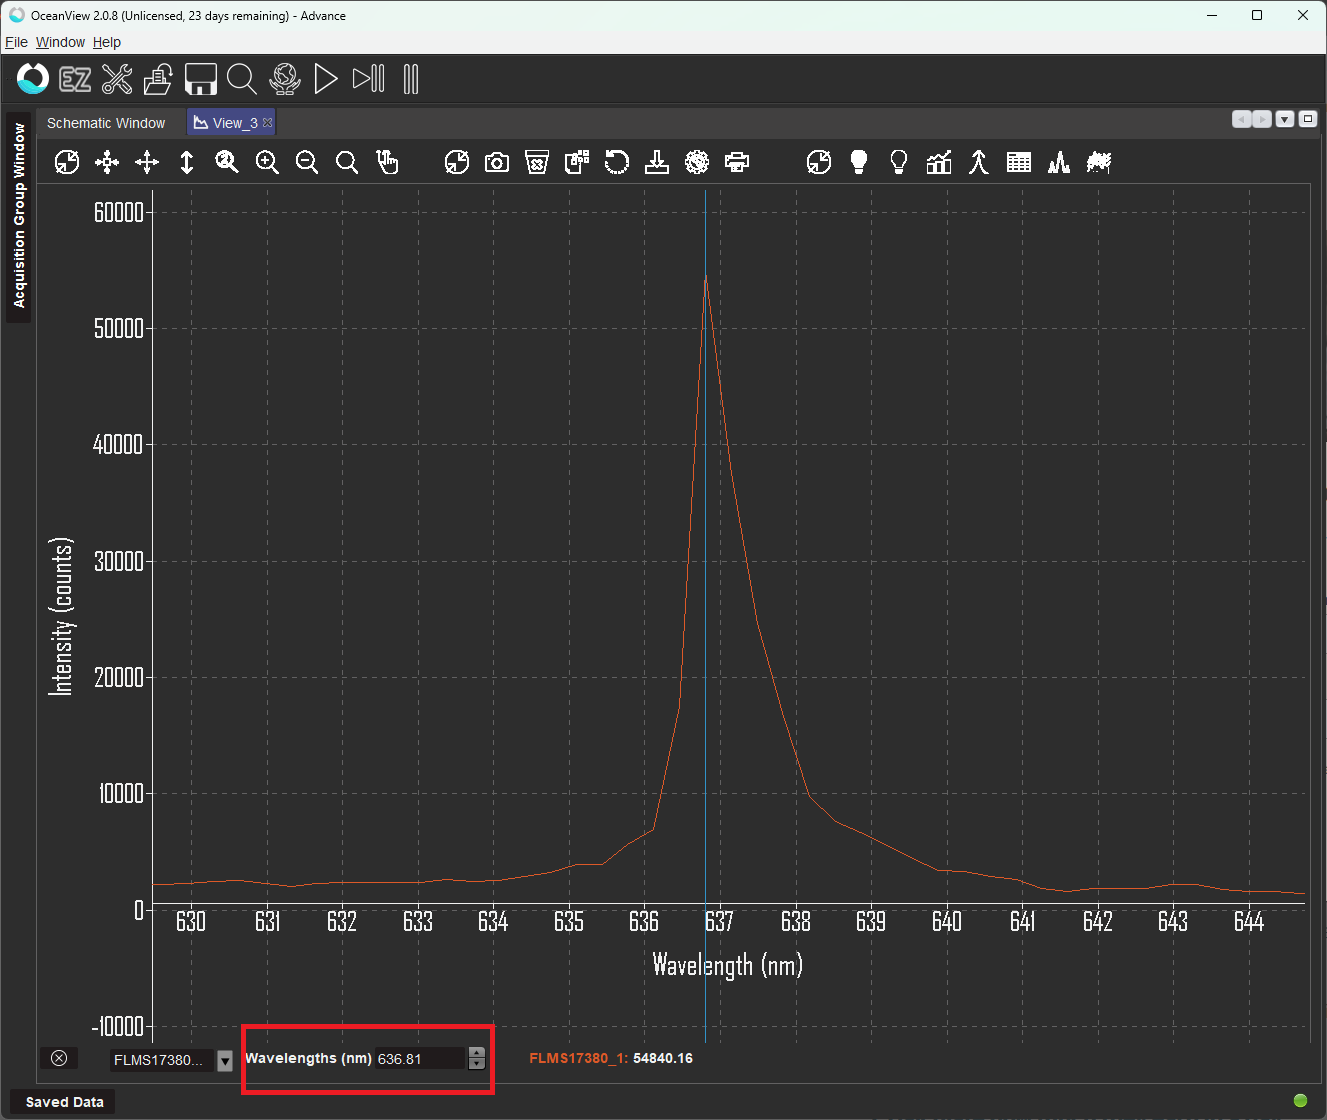The height and width of the screenshot is (1120, 1327).
Task: Toggle the hand pointer cursor tool
Action: click(387, 162)
